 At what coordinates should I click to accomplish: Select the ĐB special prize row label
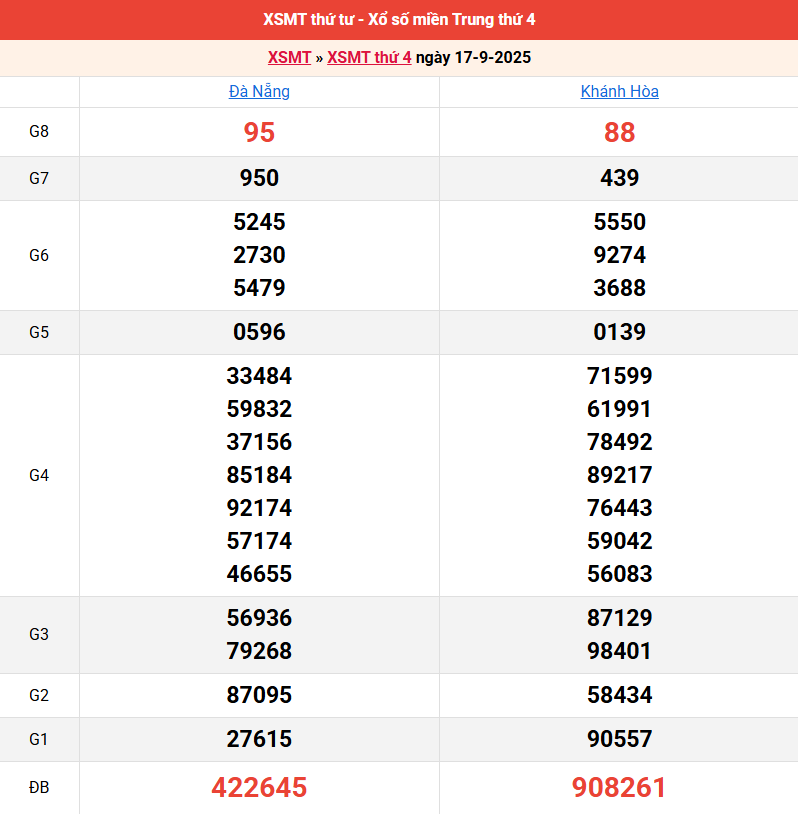[39, 788]
